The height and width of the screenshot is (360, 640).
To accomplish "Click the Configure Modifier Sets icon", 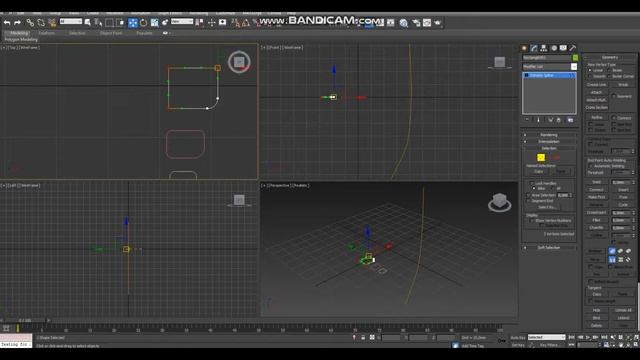I will [x=570, y=120].
